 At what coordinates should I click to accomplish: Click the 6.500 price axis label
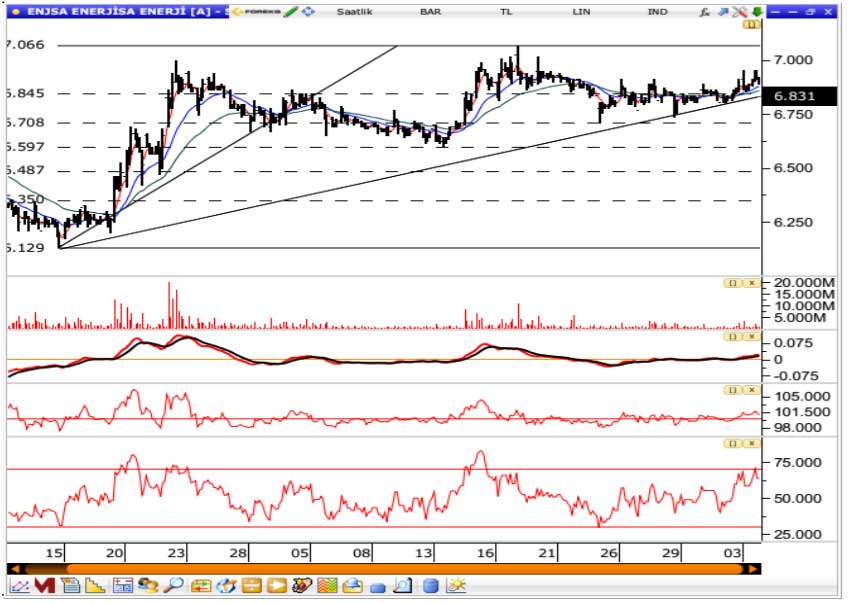pyautogui.click(x=793, y=168)
